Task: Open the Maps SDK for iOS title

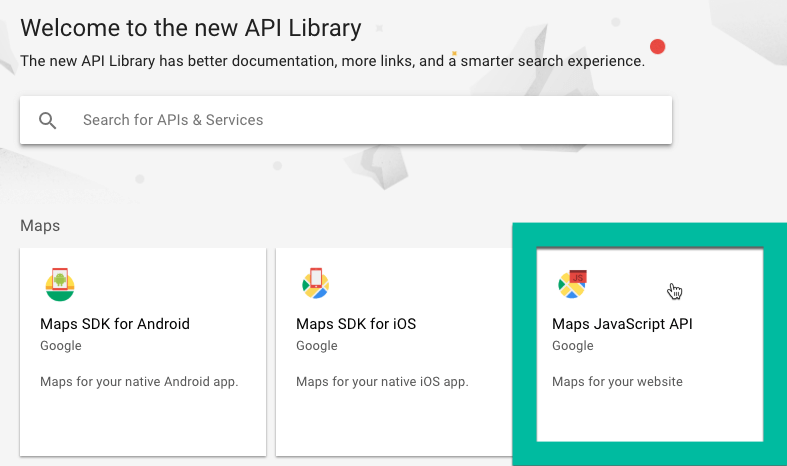Action: click(x=356, y=324)
